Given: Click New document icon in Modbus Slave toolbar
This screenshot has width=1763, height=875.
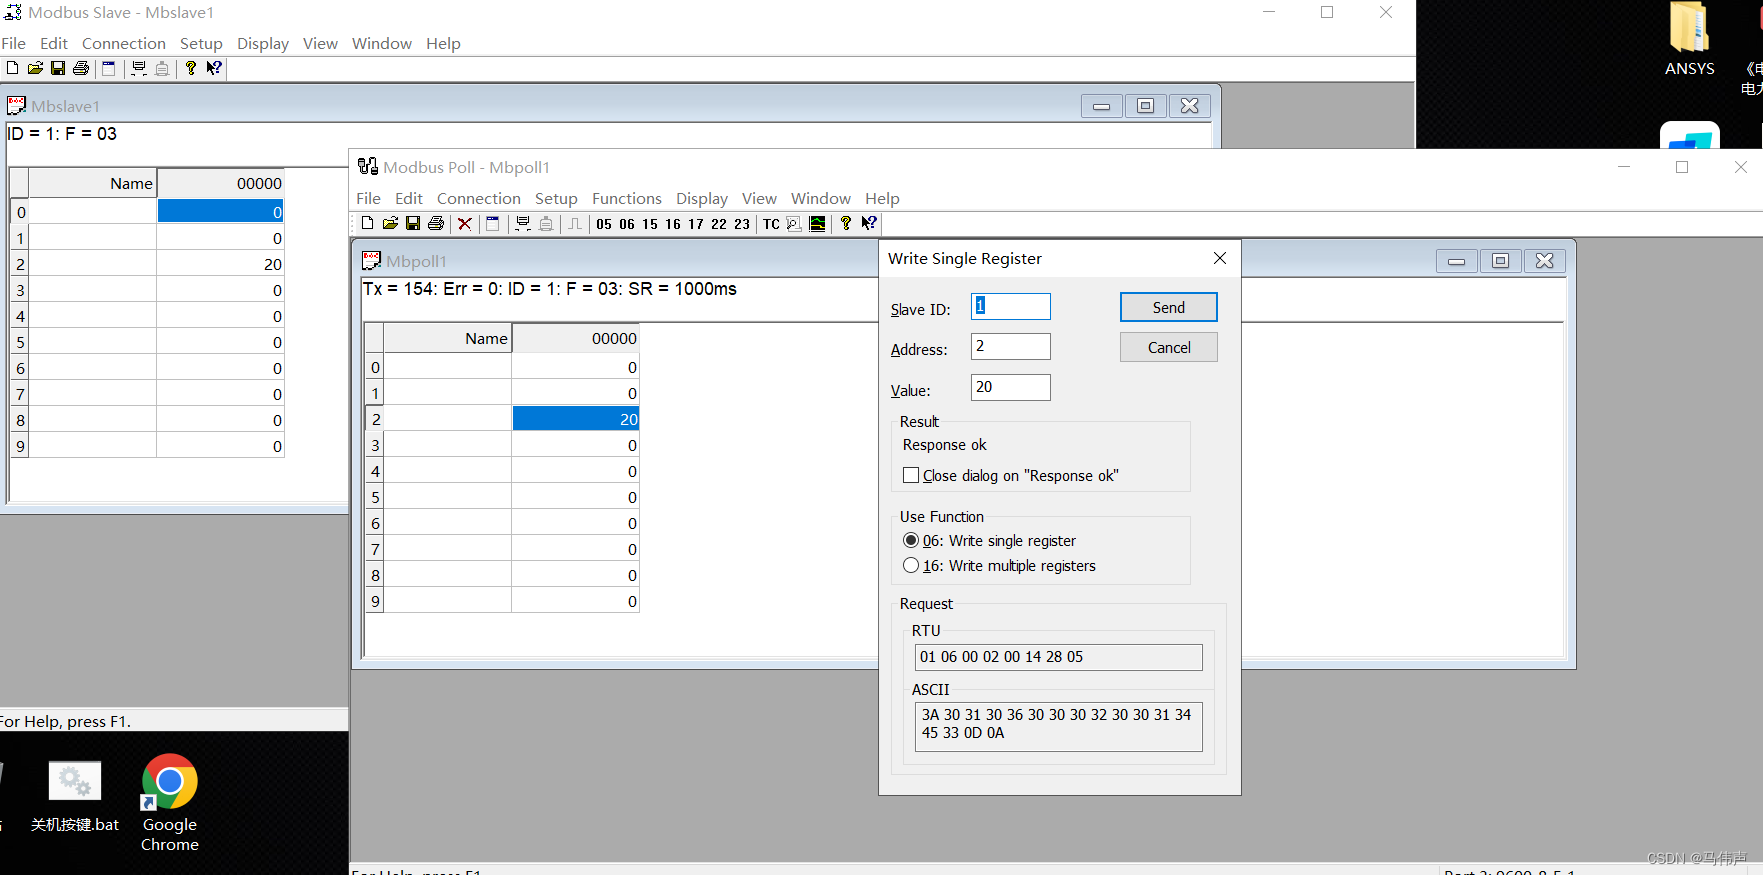Looking at the screenshot, I should 12,68.
